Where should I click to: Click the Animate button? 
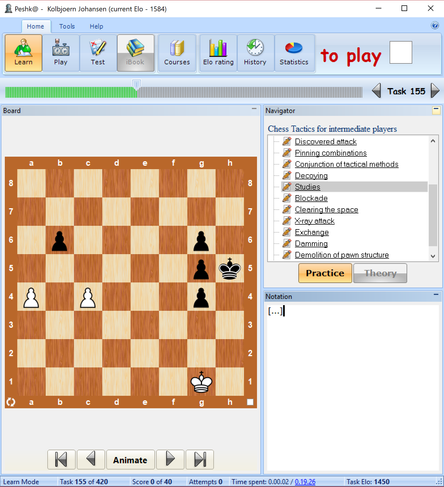pyautogui.click(x=130, y=460)
